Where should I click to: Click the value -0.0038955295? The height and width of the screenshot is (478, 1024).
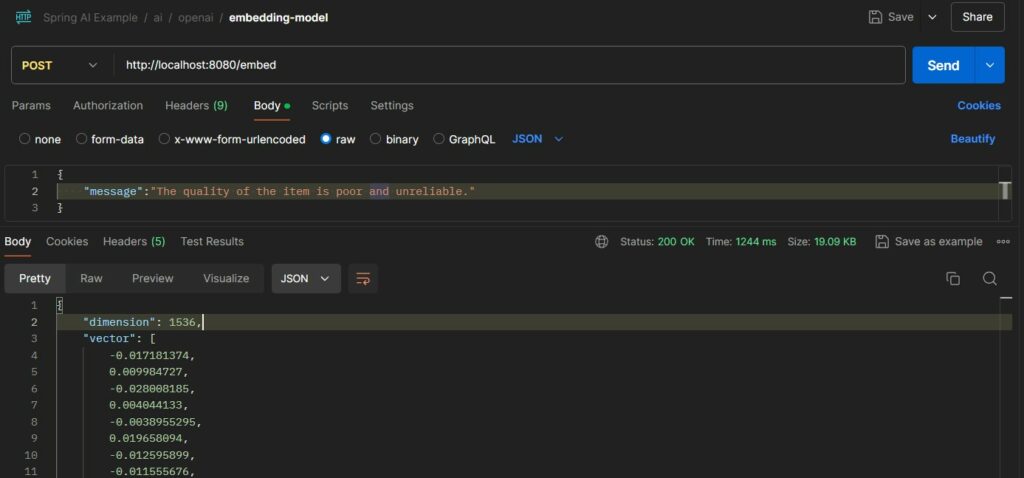(x=155, y=422)
